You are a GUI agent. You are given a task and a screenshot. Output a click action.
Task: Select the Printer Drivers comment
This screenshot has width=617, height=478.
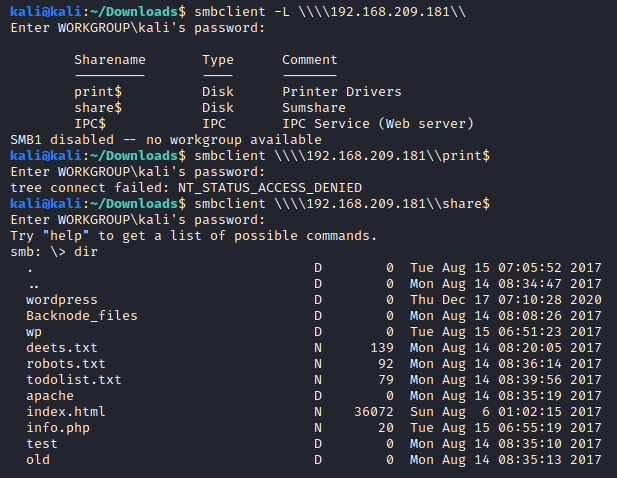342,91
